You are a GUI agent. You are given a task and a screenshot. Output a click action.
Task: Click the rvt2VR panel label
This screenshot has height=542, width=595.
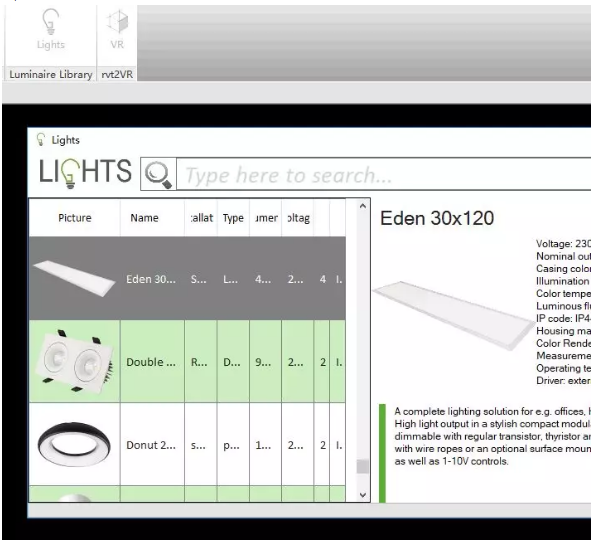coord(117,74)
